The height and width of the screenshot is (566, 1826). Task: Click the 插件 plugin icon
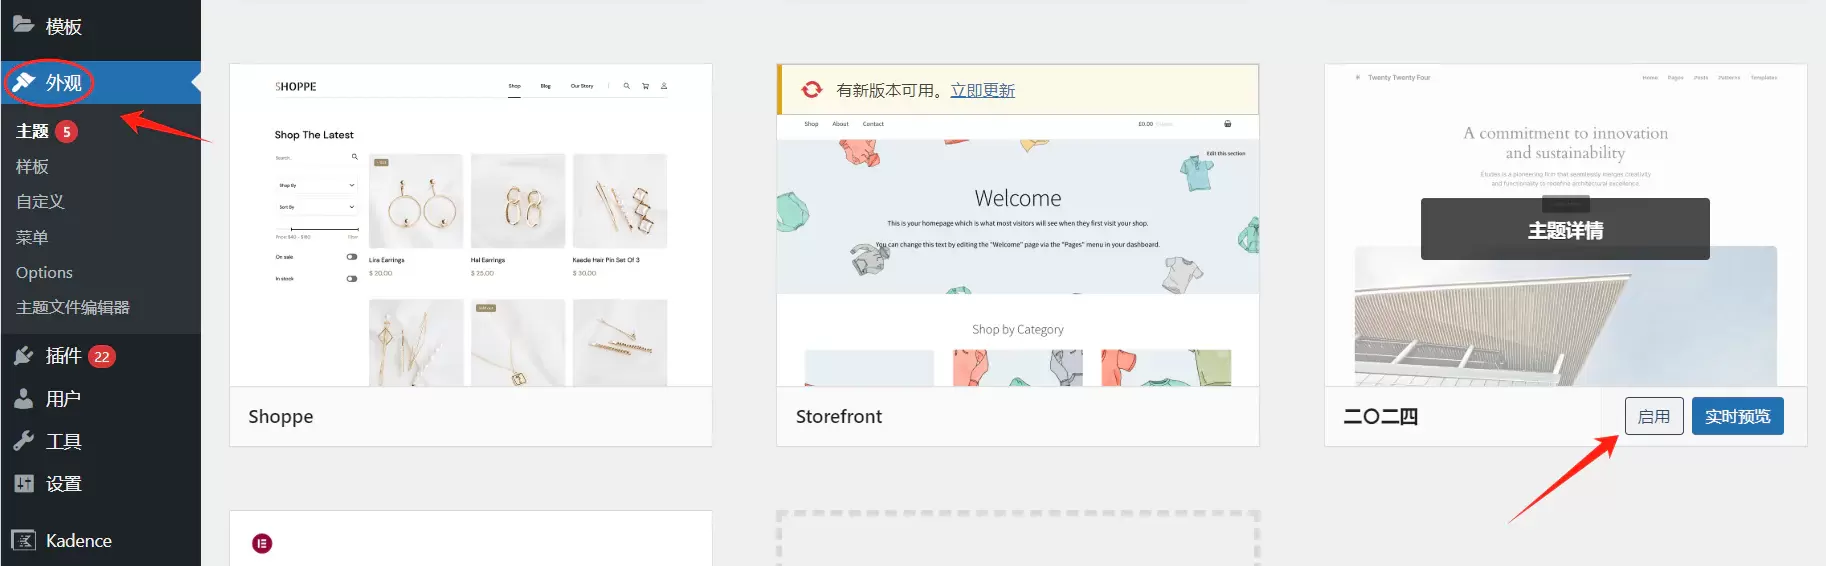(x=23, y=356)
